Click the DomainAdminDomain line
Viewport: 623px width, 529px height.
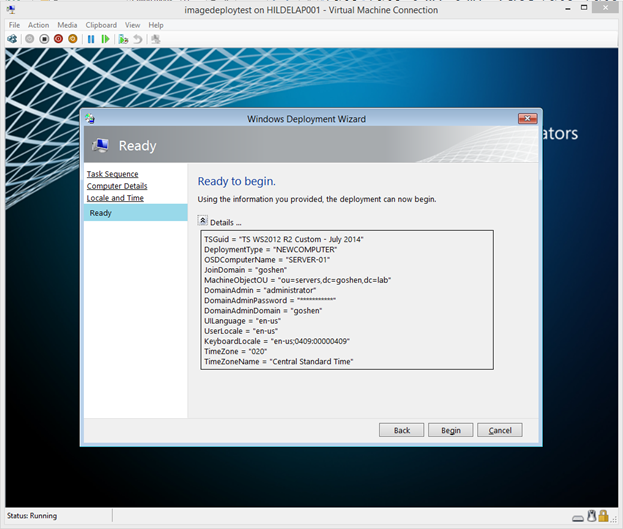point(263,311)
